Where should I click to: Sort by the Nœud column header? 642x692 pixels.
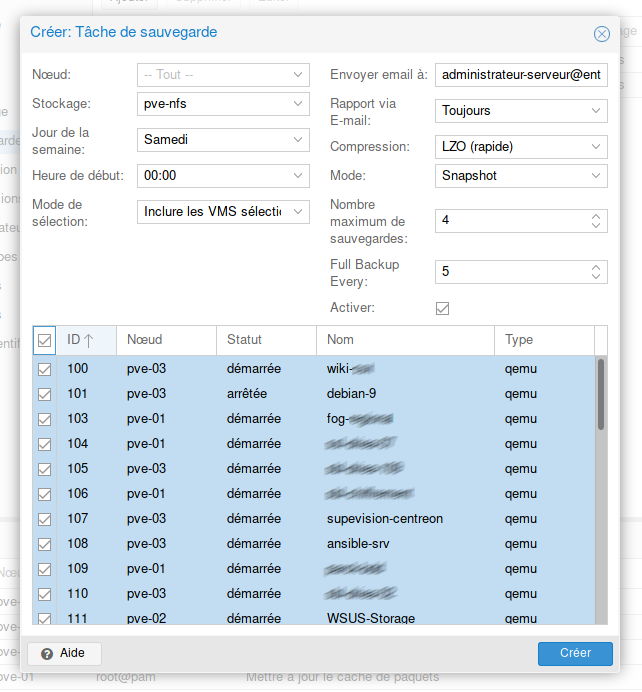166,340
